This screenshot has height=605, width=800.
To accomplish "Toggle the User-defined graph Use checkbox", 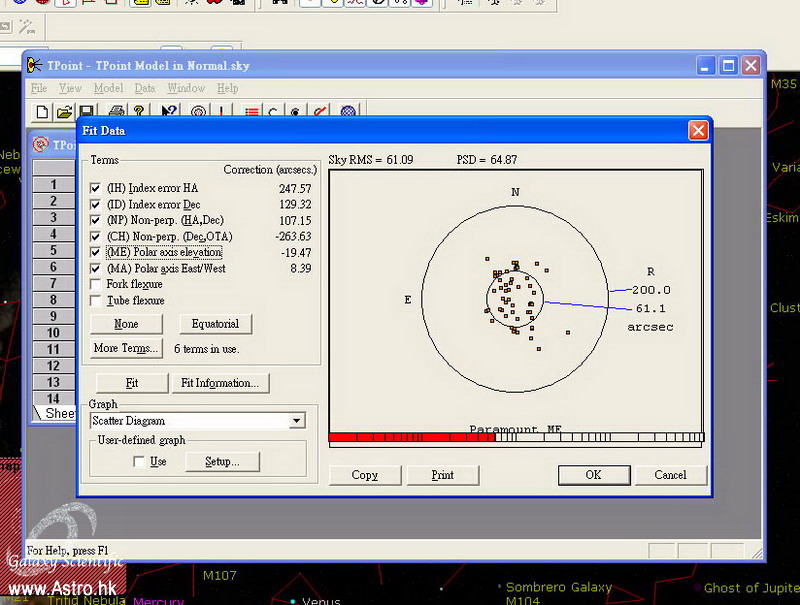I will (x=139, y=461).
